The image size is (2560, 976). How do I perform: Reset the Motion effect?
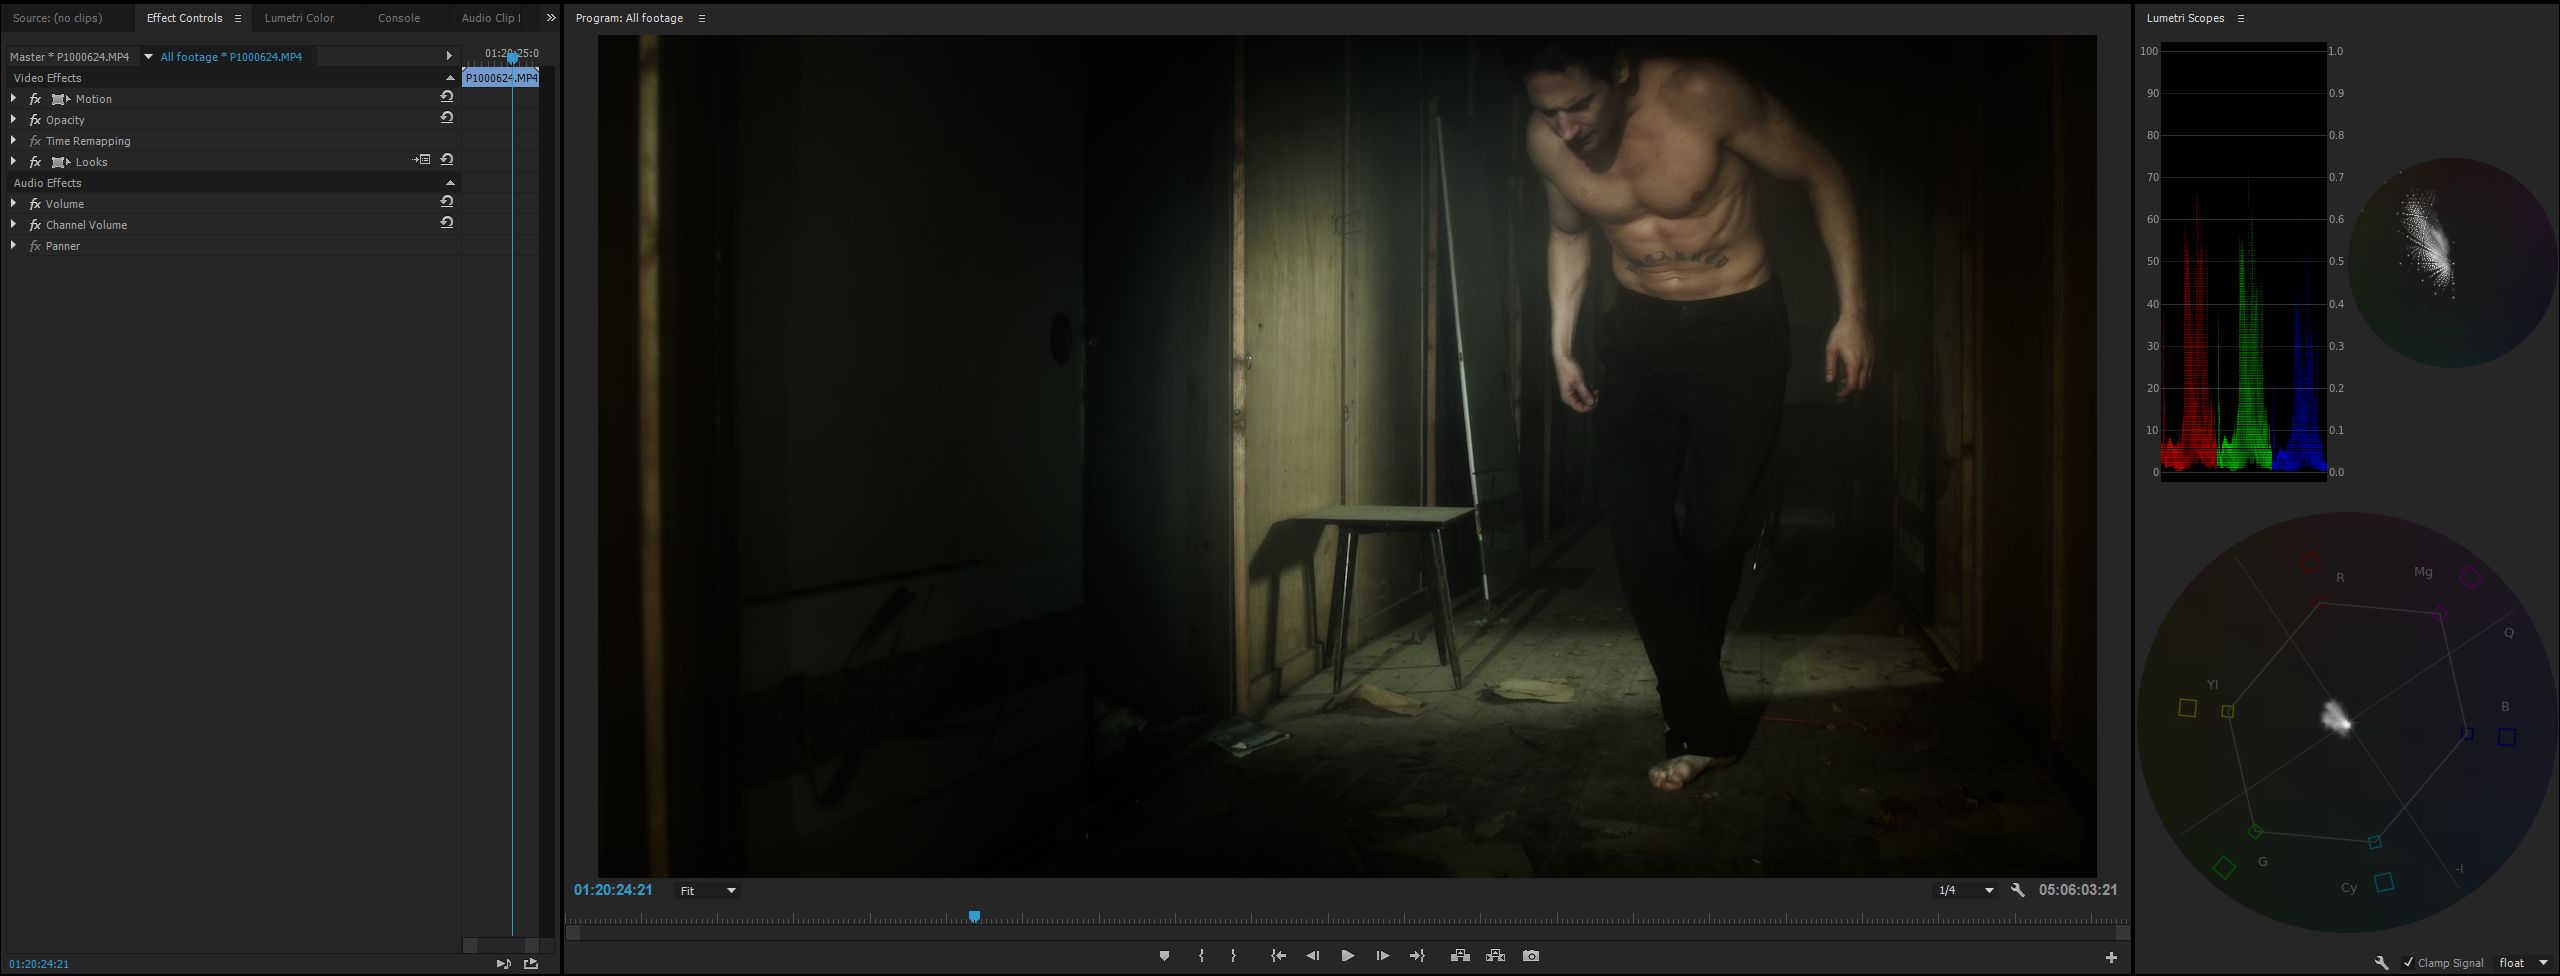tap(447, 97)
